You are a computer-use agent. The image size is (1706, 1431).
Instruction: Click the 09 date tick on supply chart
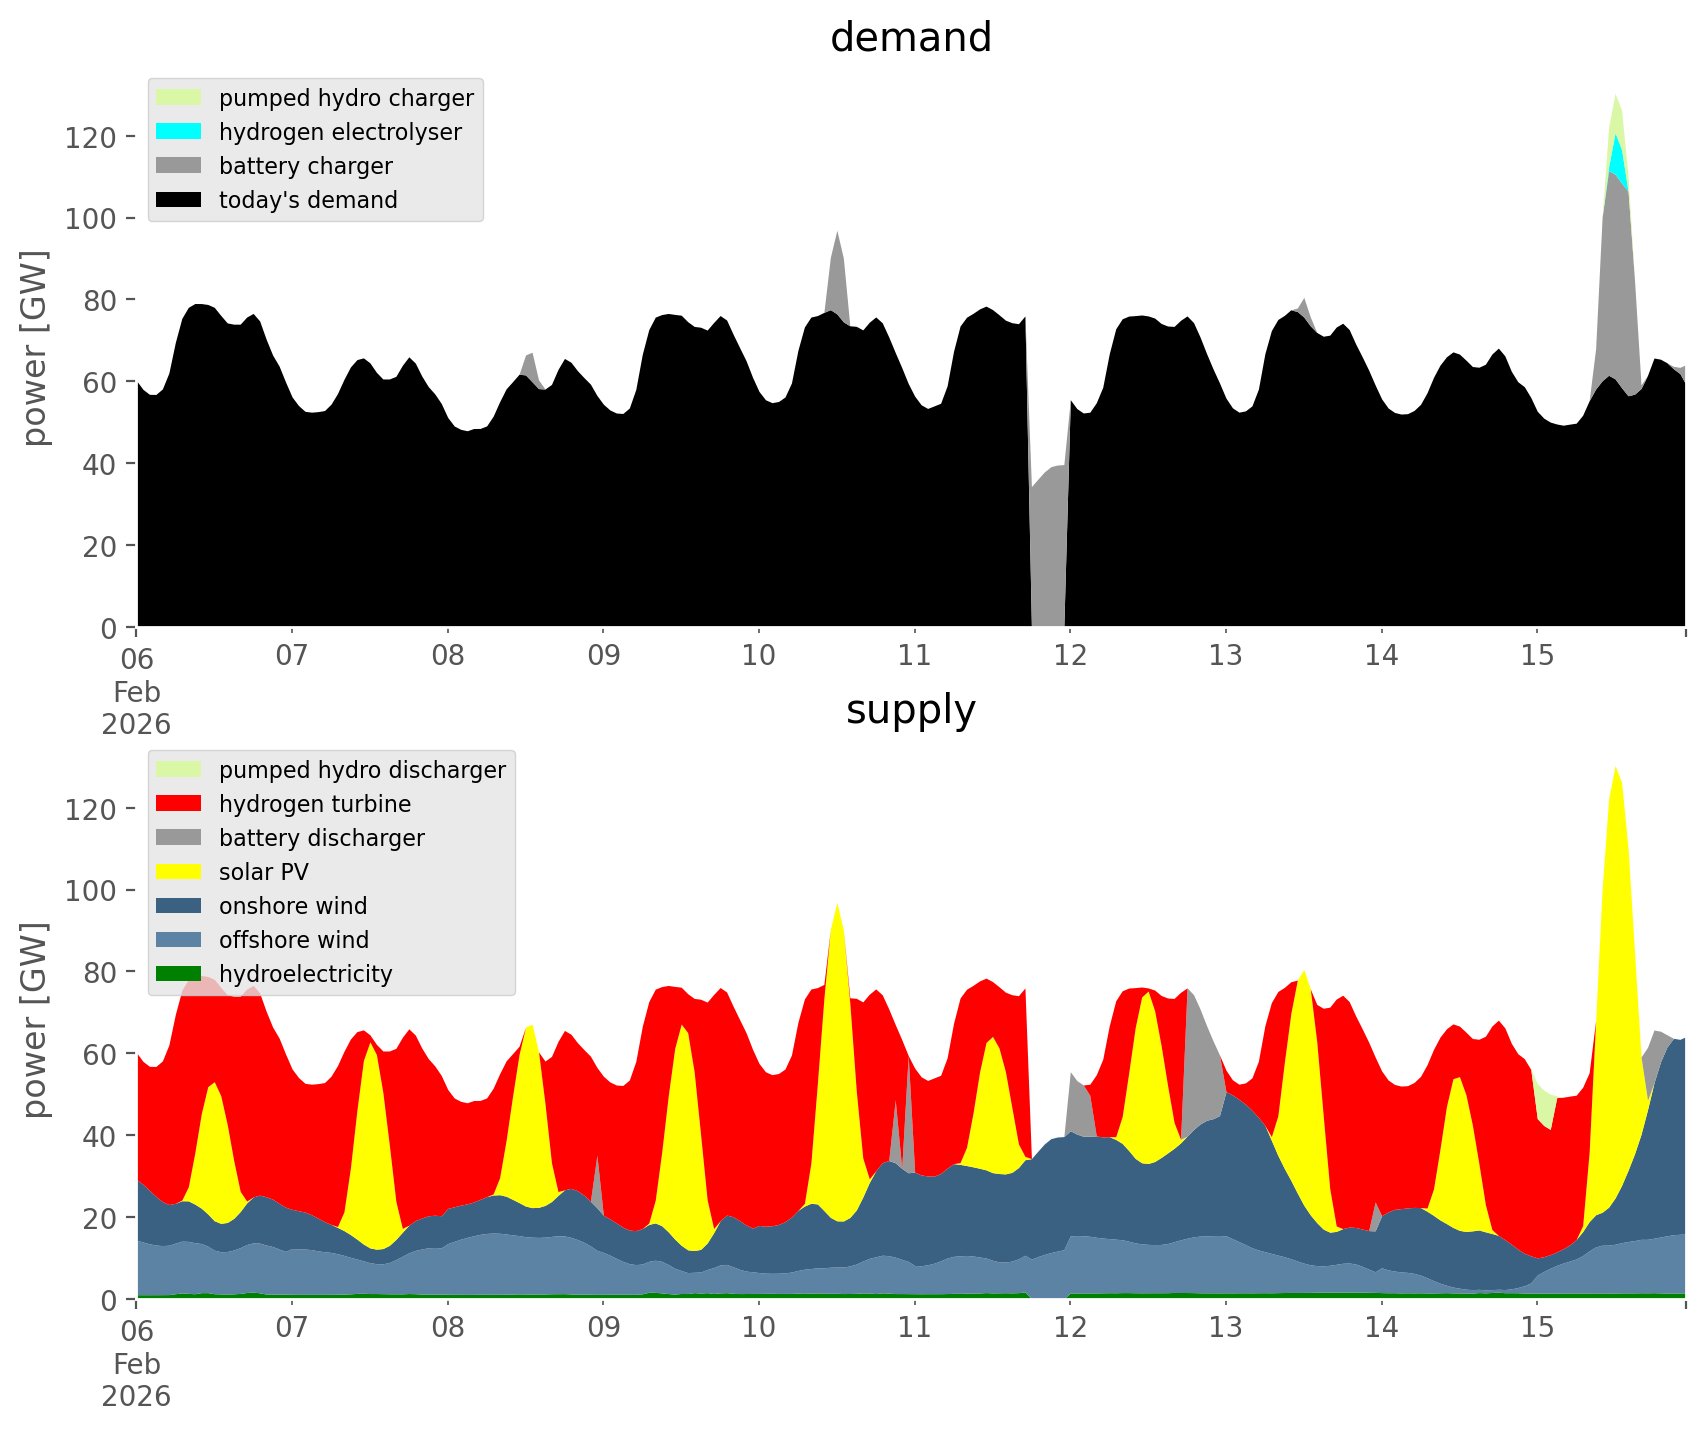603,1329
